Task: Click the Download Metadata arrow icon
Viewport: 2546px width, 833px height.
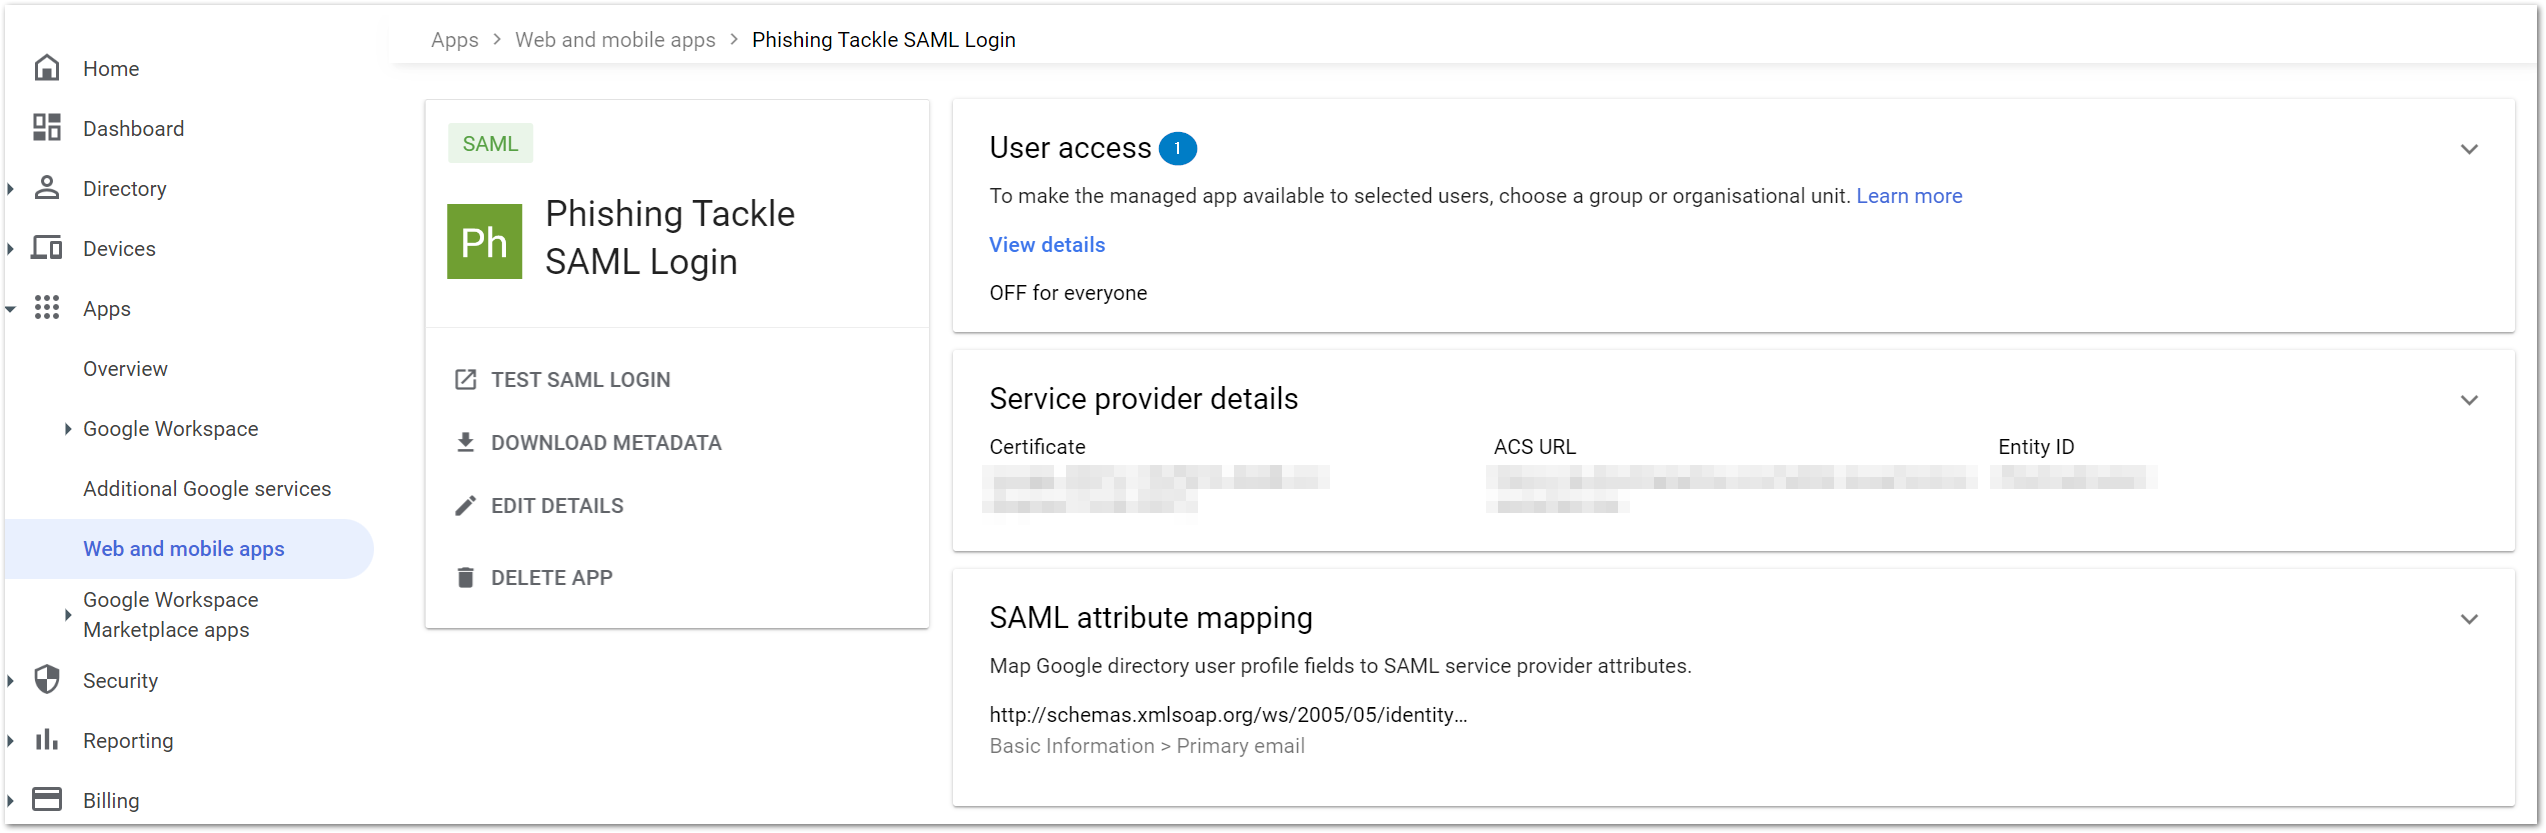Action: coord(465,443)
